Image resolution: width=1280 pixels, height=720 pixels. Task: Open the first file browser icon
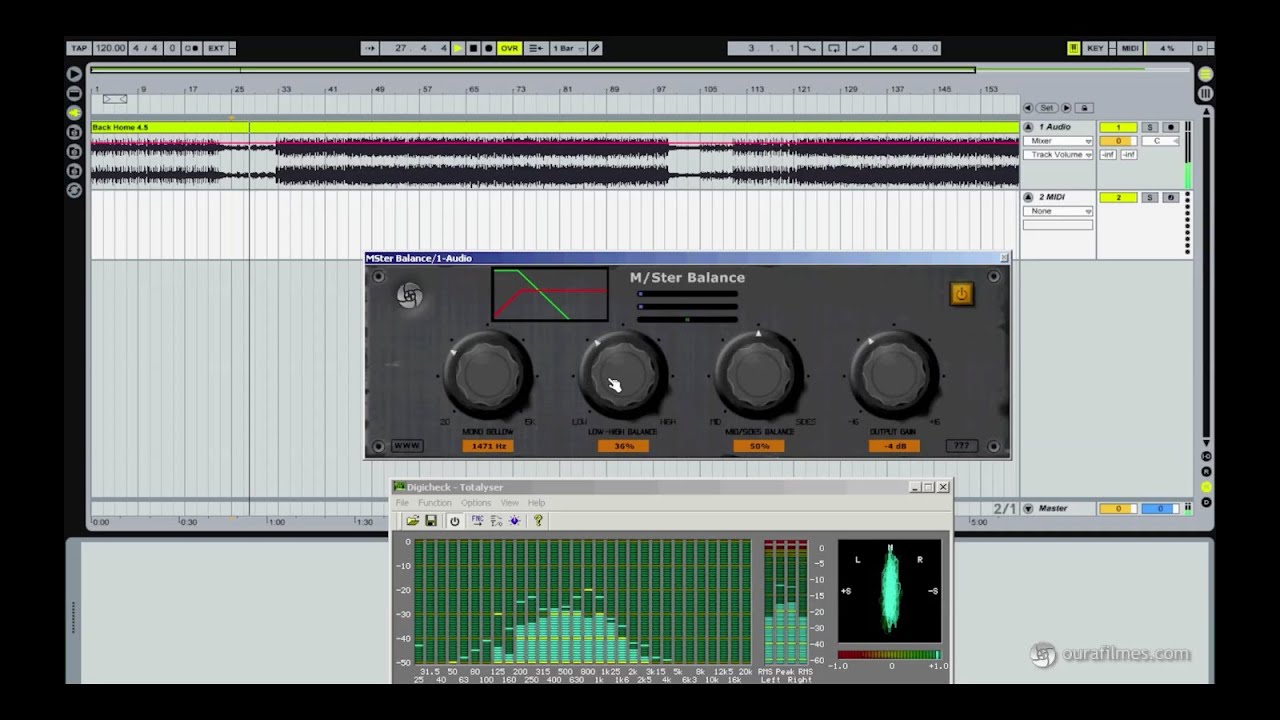pos(74,132)
